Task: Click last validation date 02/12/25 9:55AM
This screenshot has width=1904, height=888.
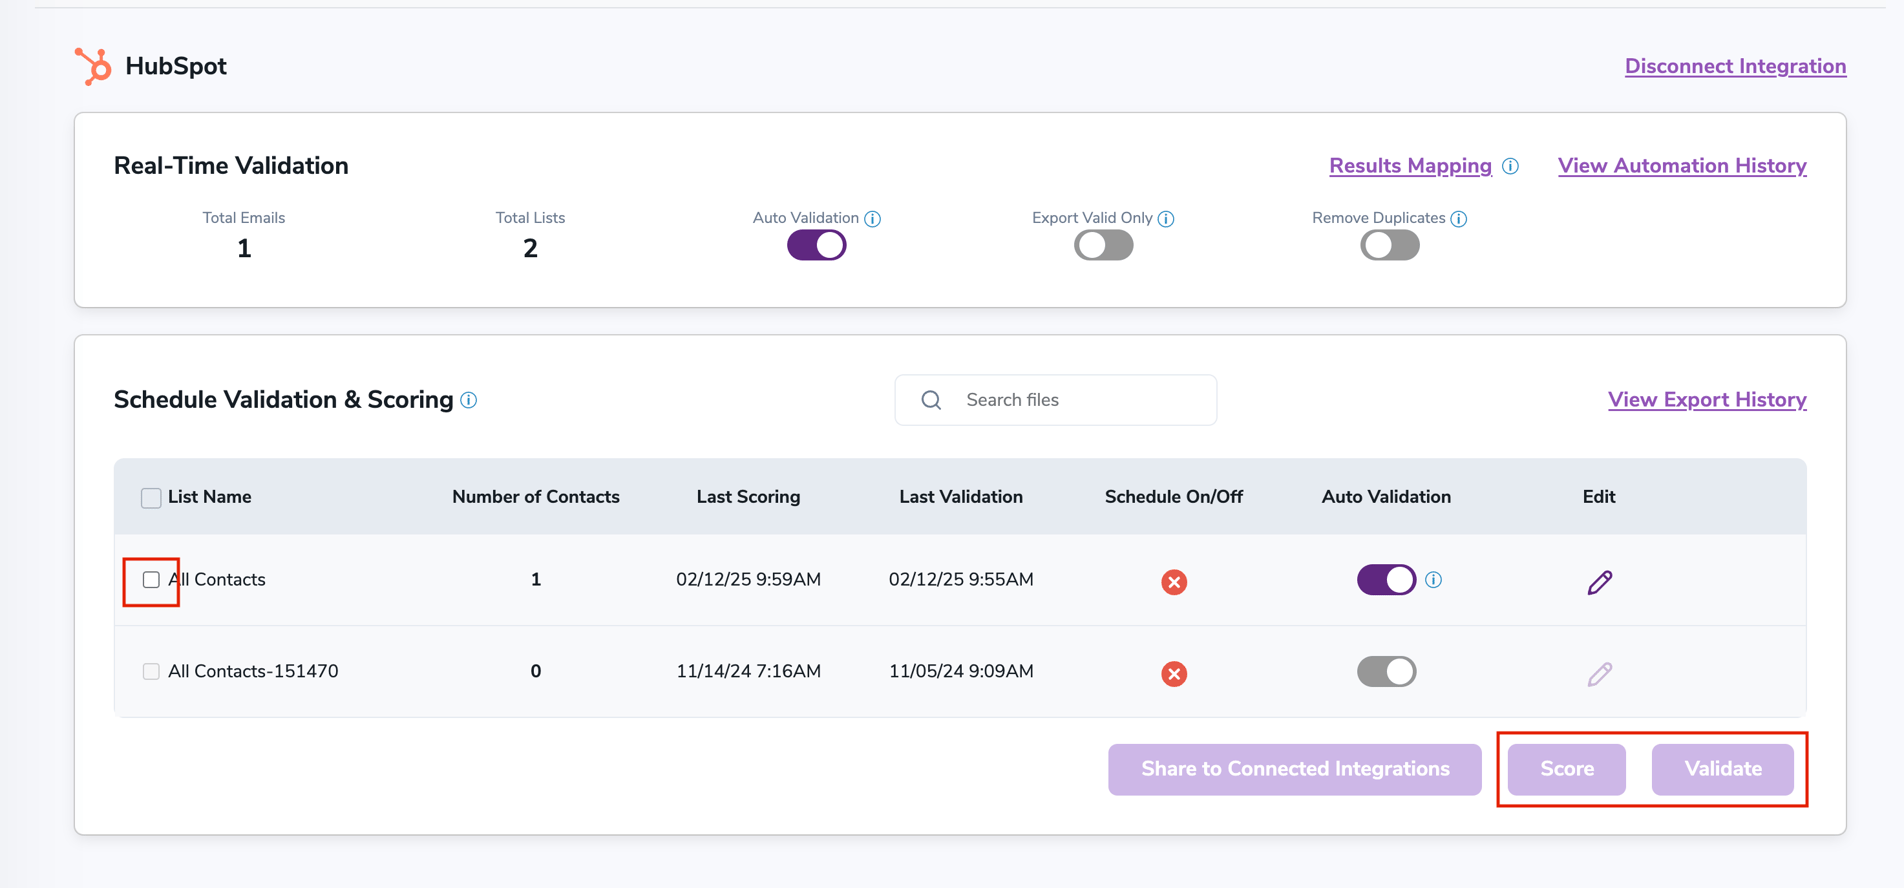Action: point(961,580)
